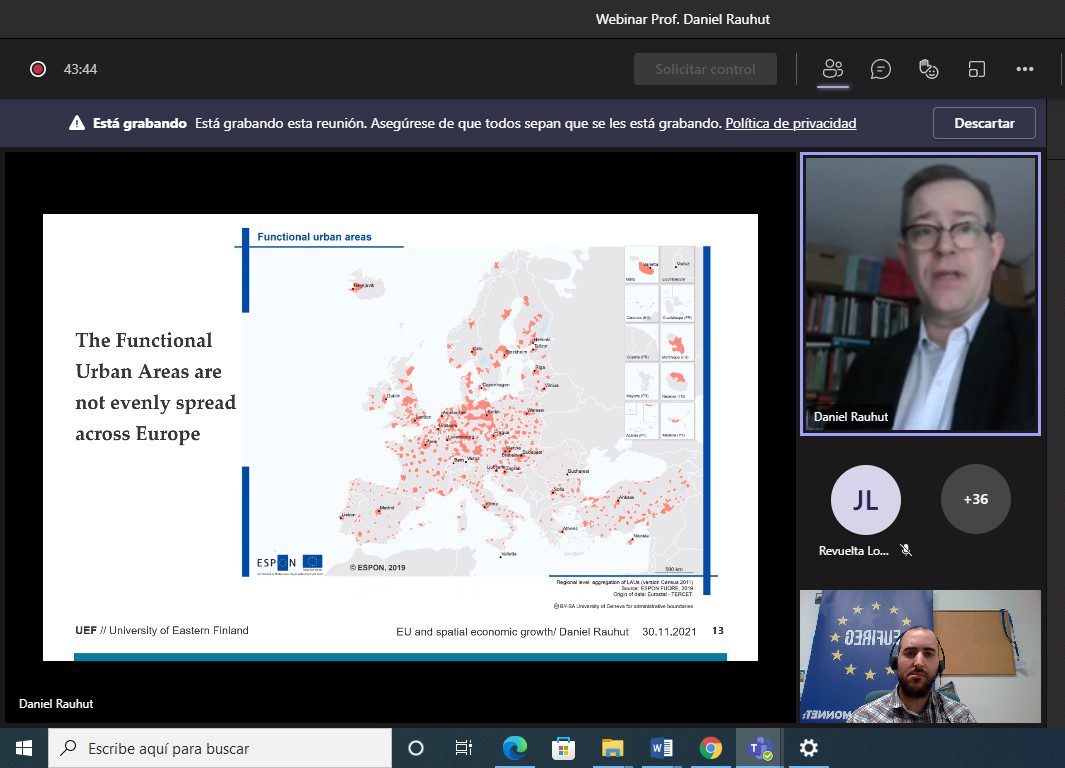Open the Windows Start menu
The image size is (1065, 768).
click(24, 748)
